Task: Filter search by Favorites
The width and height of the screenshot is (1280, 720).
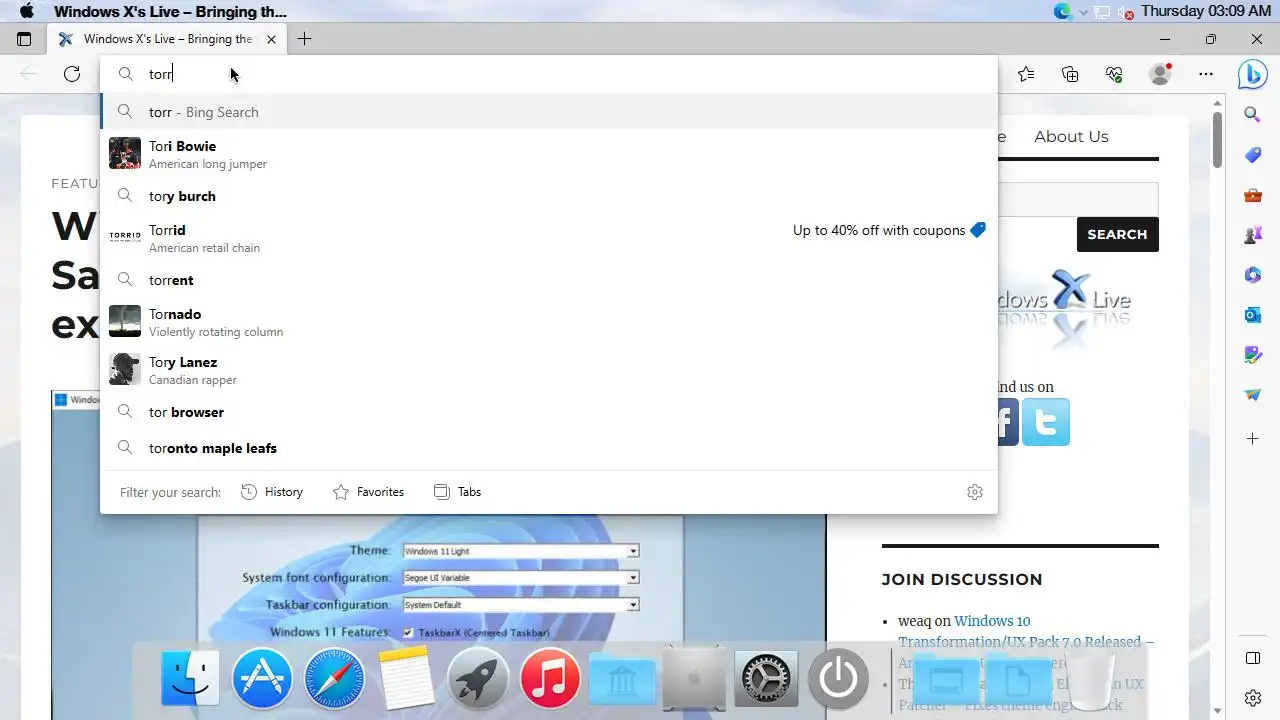Action: click(368, 492)
